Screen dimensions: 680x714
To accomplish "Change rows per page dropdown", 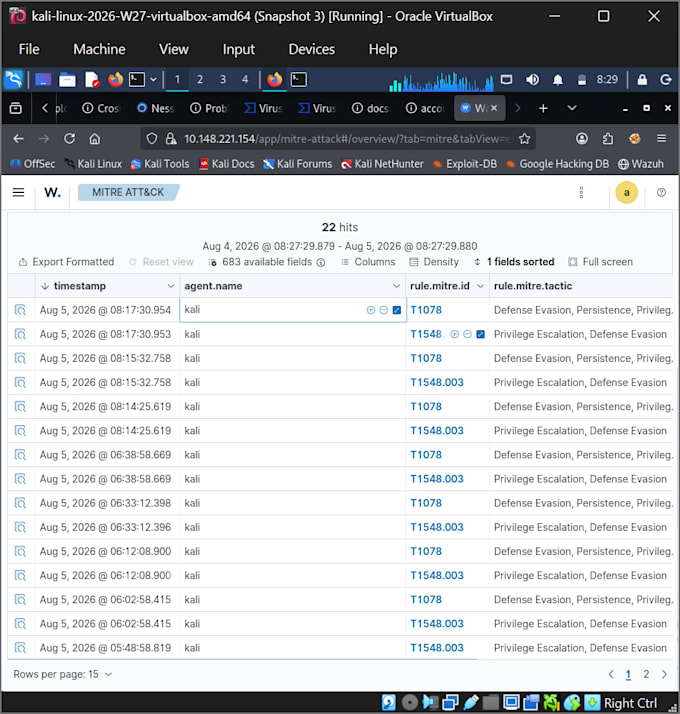I will tap(62, 674).
